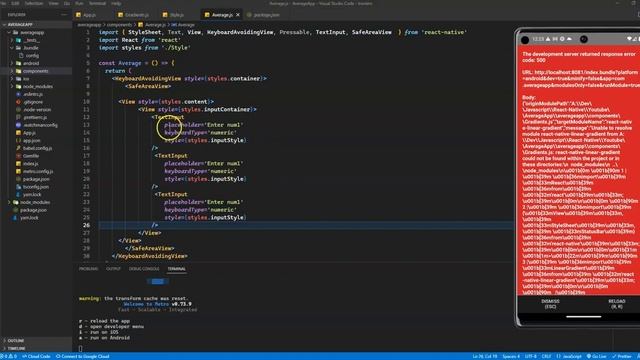Click Ln 26 cursor position status

[x=485, y=356]
